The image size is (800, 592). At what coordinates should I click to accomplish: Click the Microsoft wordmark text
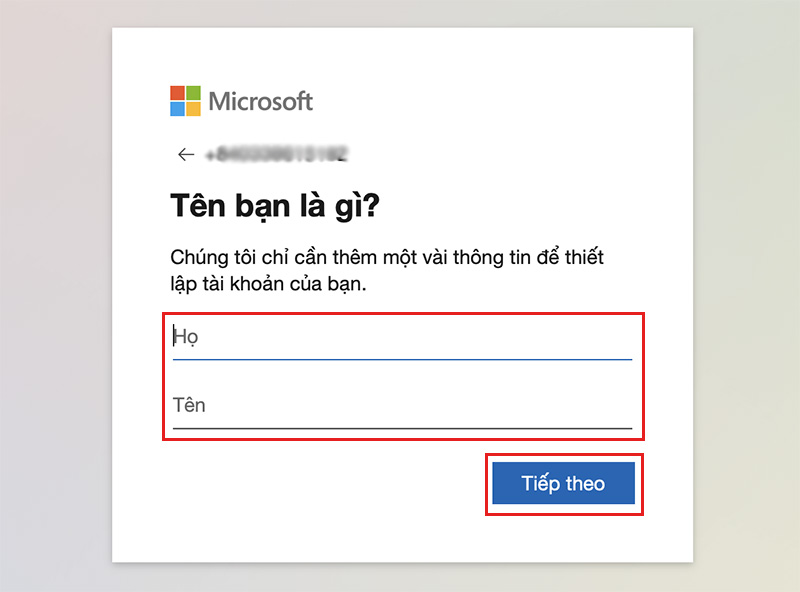point(261,101)
